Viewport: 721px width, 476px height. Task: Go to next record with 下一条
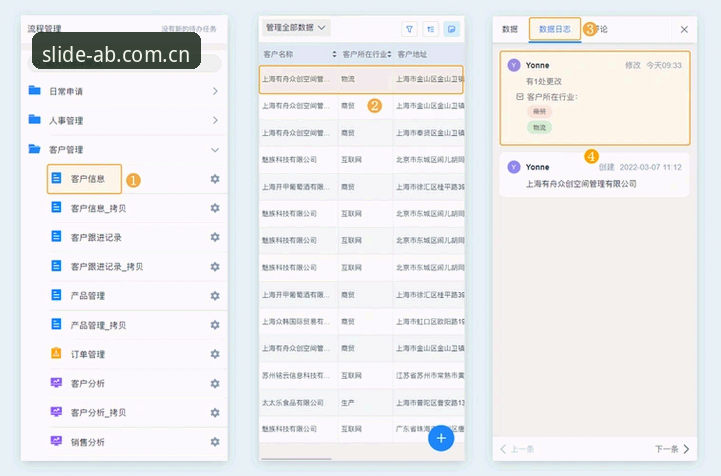tap(672, 449)
